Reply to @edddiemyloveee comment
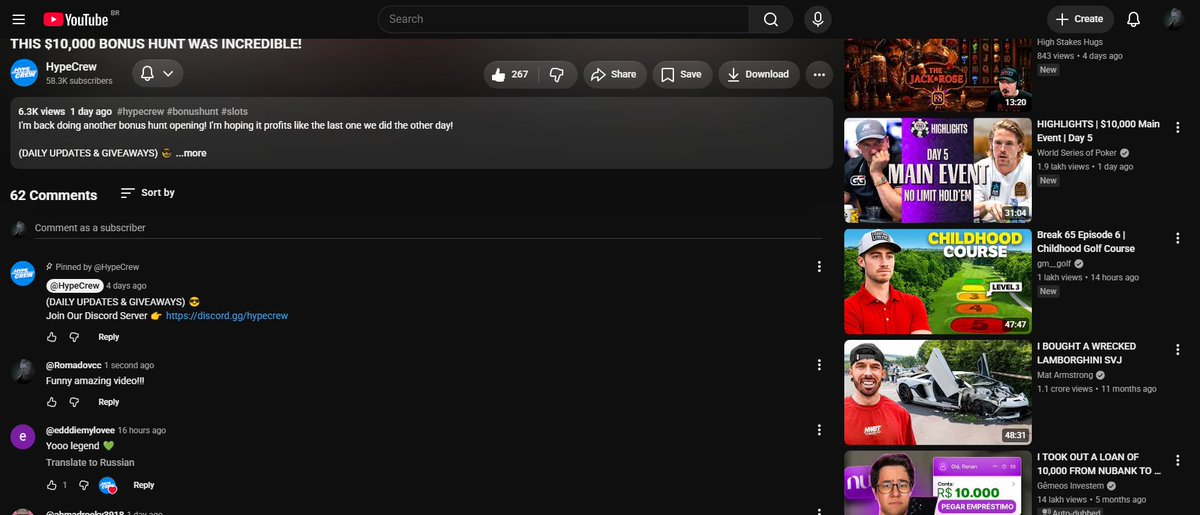Image resolution: width=1200 pixels, height=515 pixels. tap(144, 485)
